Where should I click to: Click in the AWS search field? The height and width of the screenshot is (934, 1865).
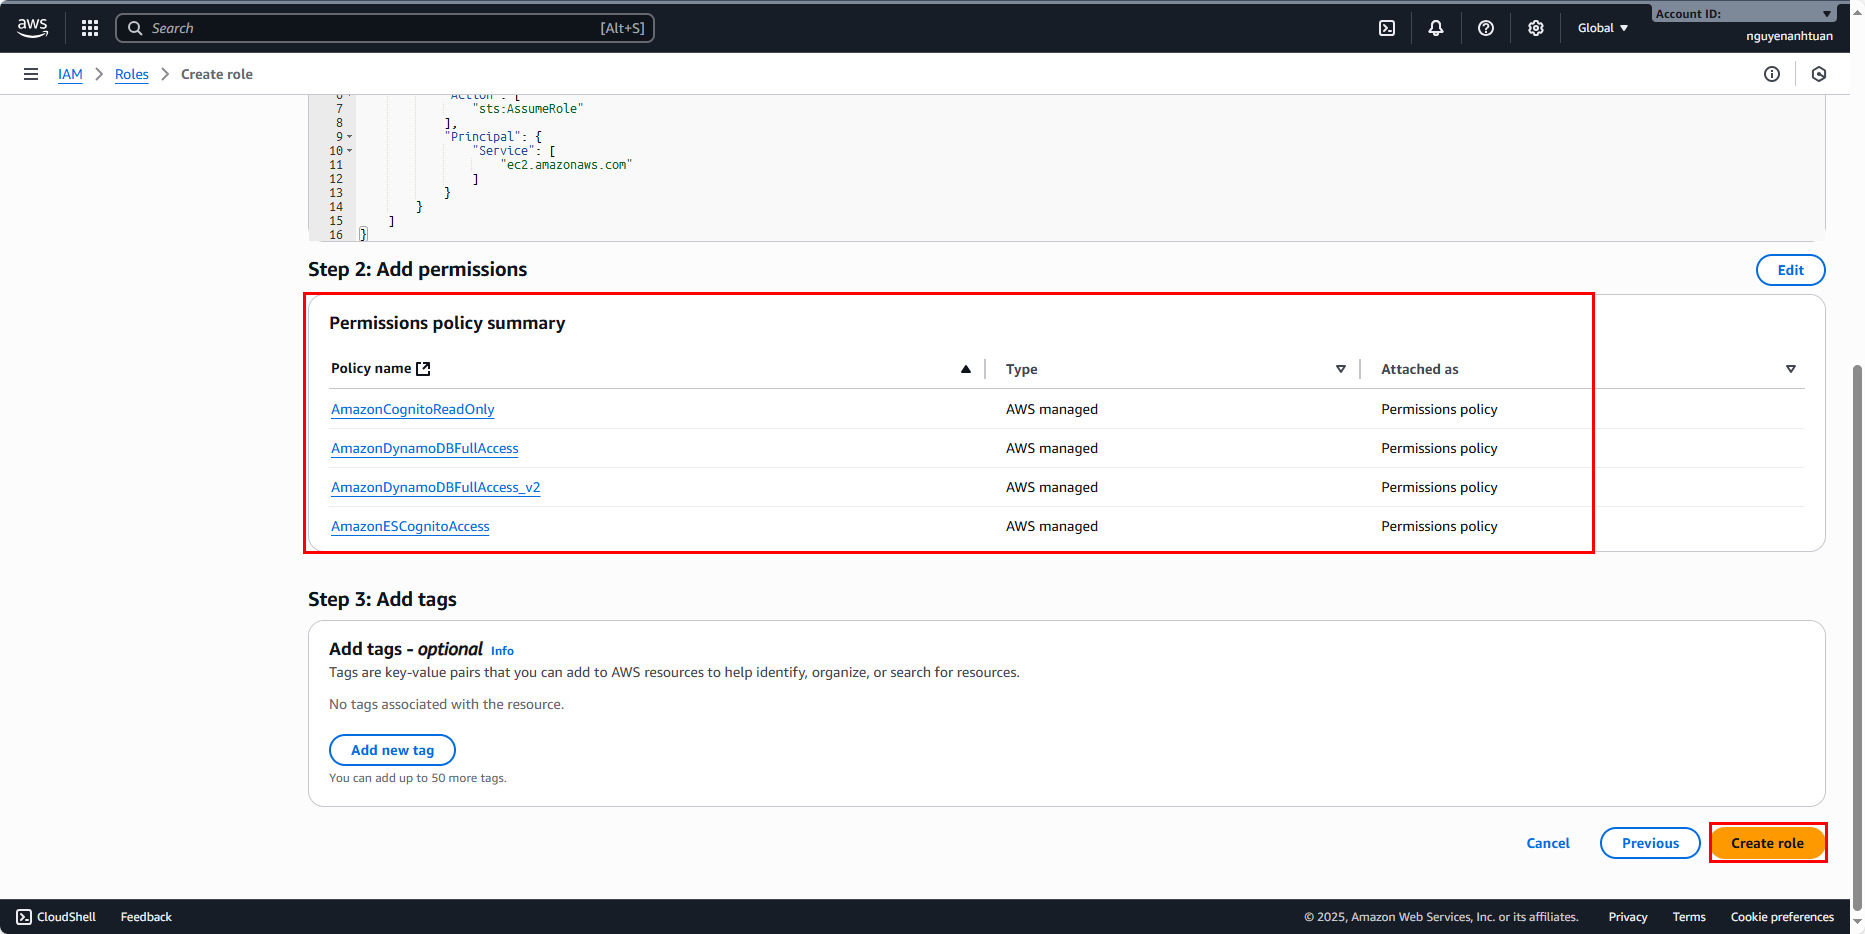tap(370, 28)
